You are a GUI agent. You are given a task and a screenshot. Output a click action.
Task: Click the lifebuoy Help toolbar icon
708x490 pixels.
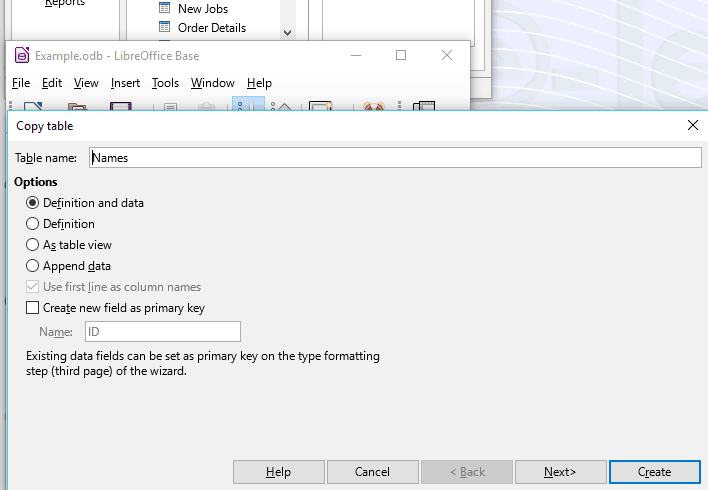[x=373, y=106]
